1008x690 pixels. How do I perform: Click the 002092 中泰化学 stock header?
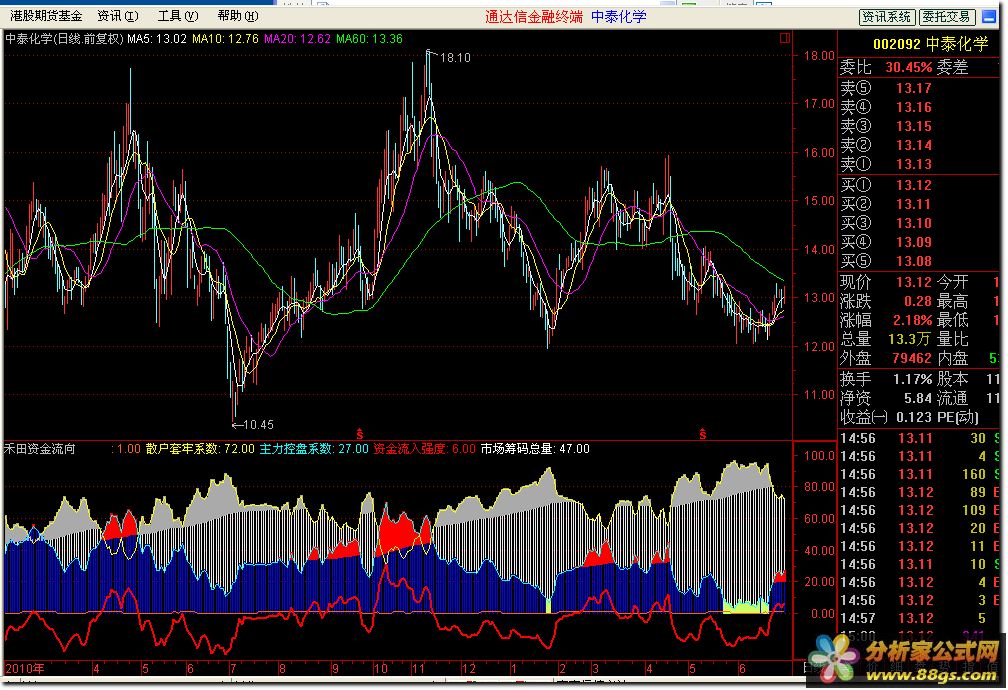(x=930, y=44)
